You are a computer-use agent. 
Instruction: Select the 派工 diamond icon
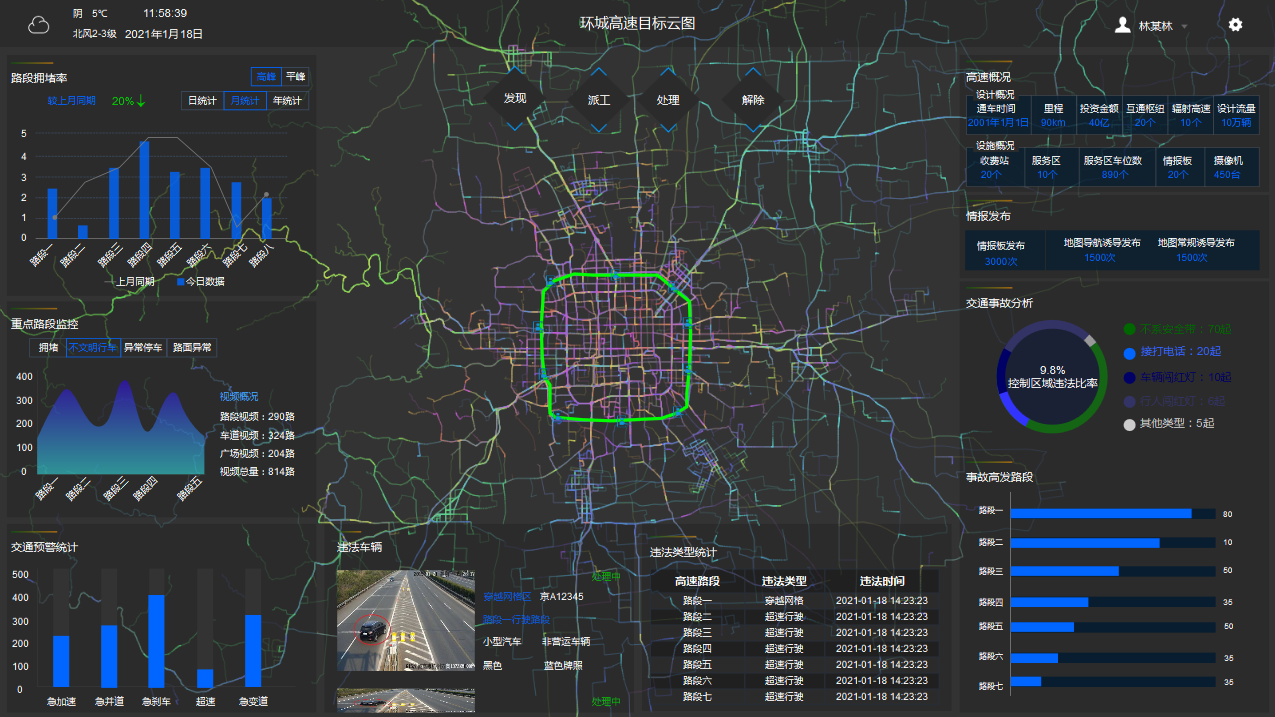599,100
